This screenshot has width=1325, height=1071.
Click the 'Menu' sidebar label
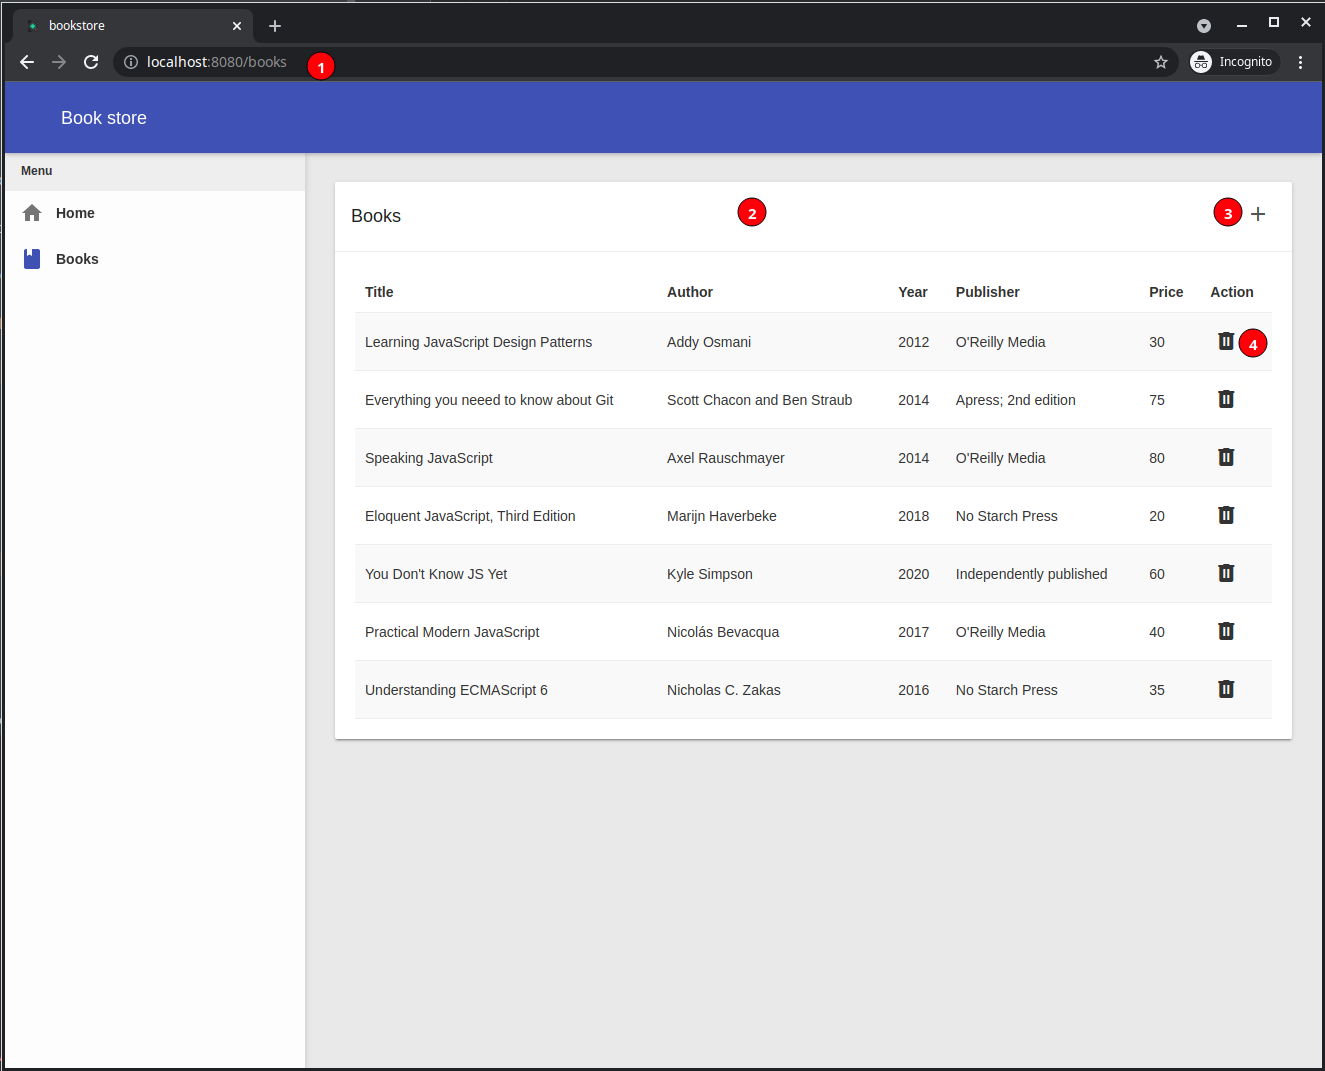37,171
